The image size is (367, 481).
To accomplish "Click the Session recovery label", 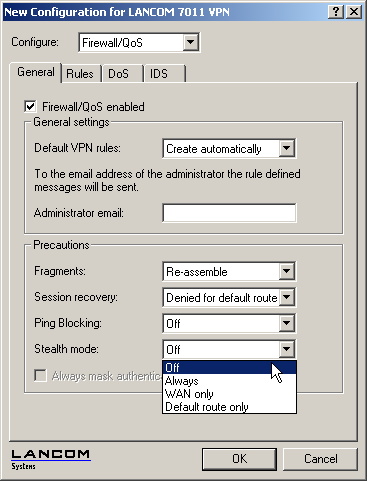I will tap(76, 297).
